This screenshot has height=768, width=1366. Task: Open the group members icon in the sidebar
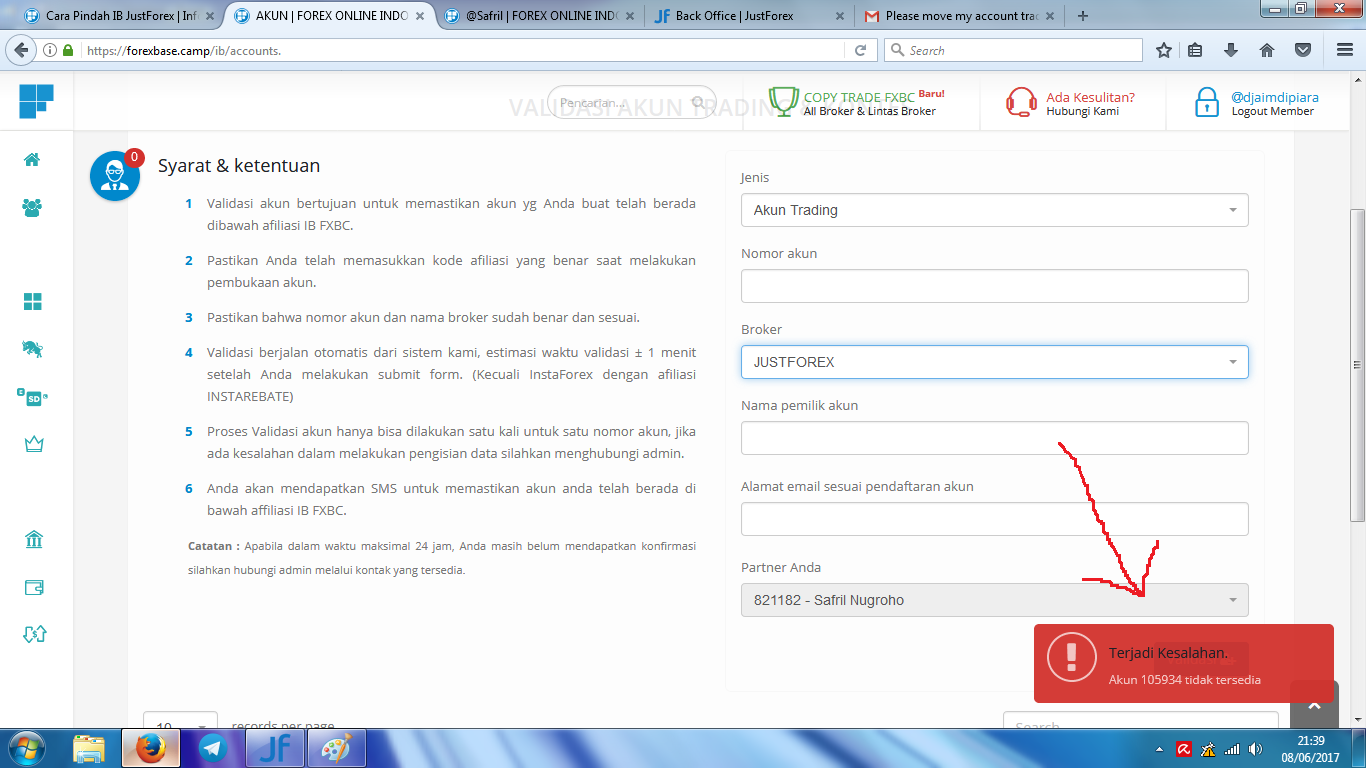click(x=32, y=207)
